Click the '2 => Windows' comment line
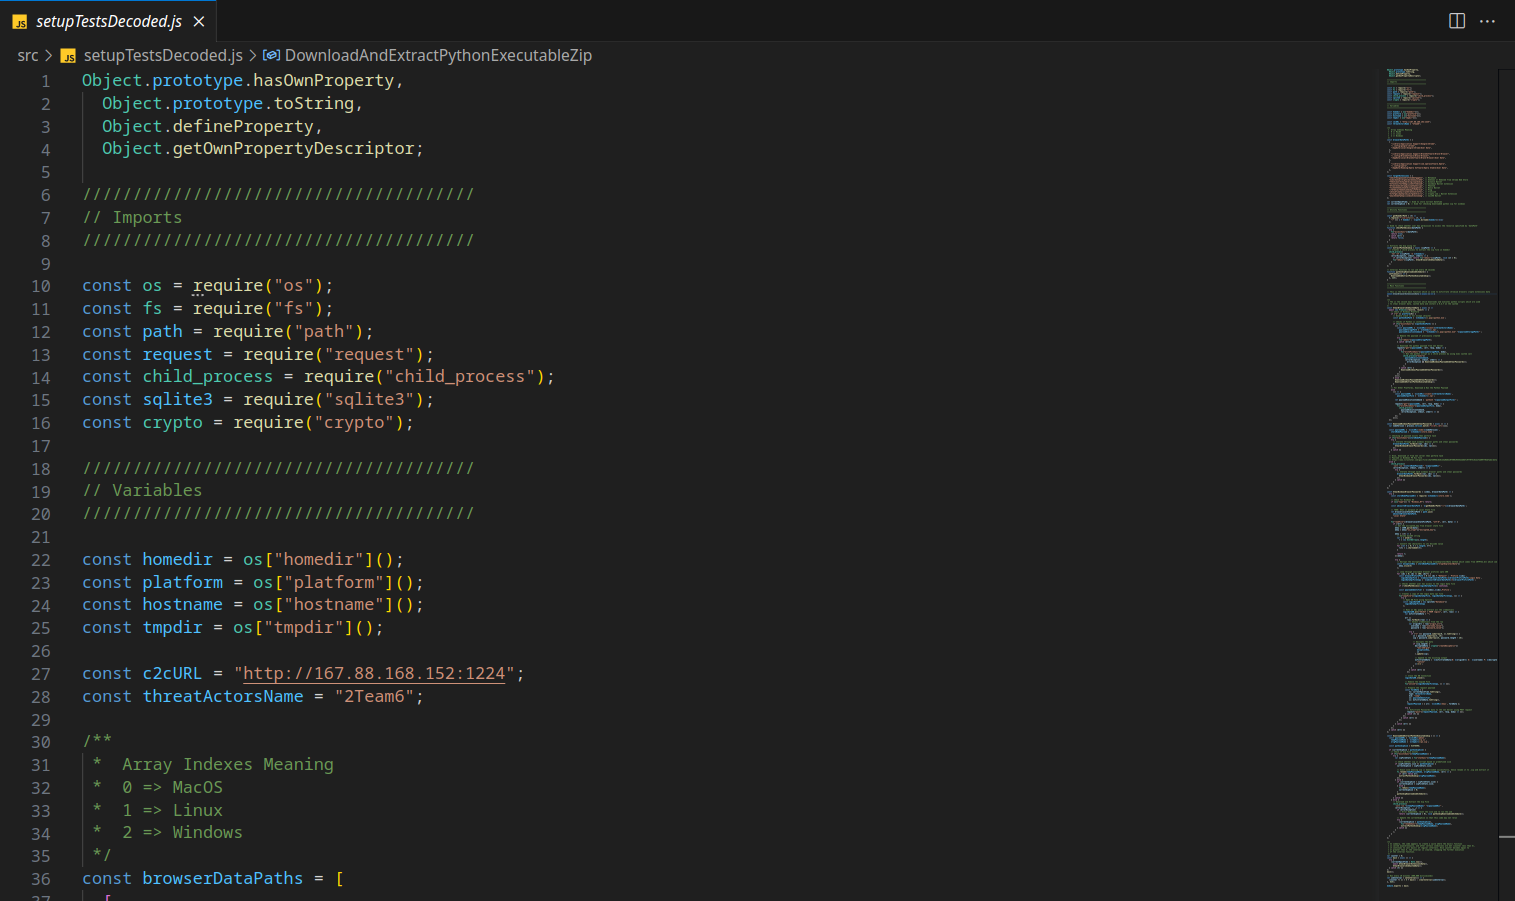 (182, 833)
